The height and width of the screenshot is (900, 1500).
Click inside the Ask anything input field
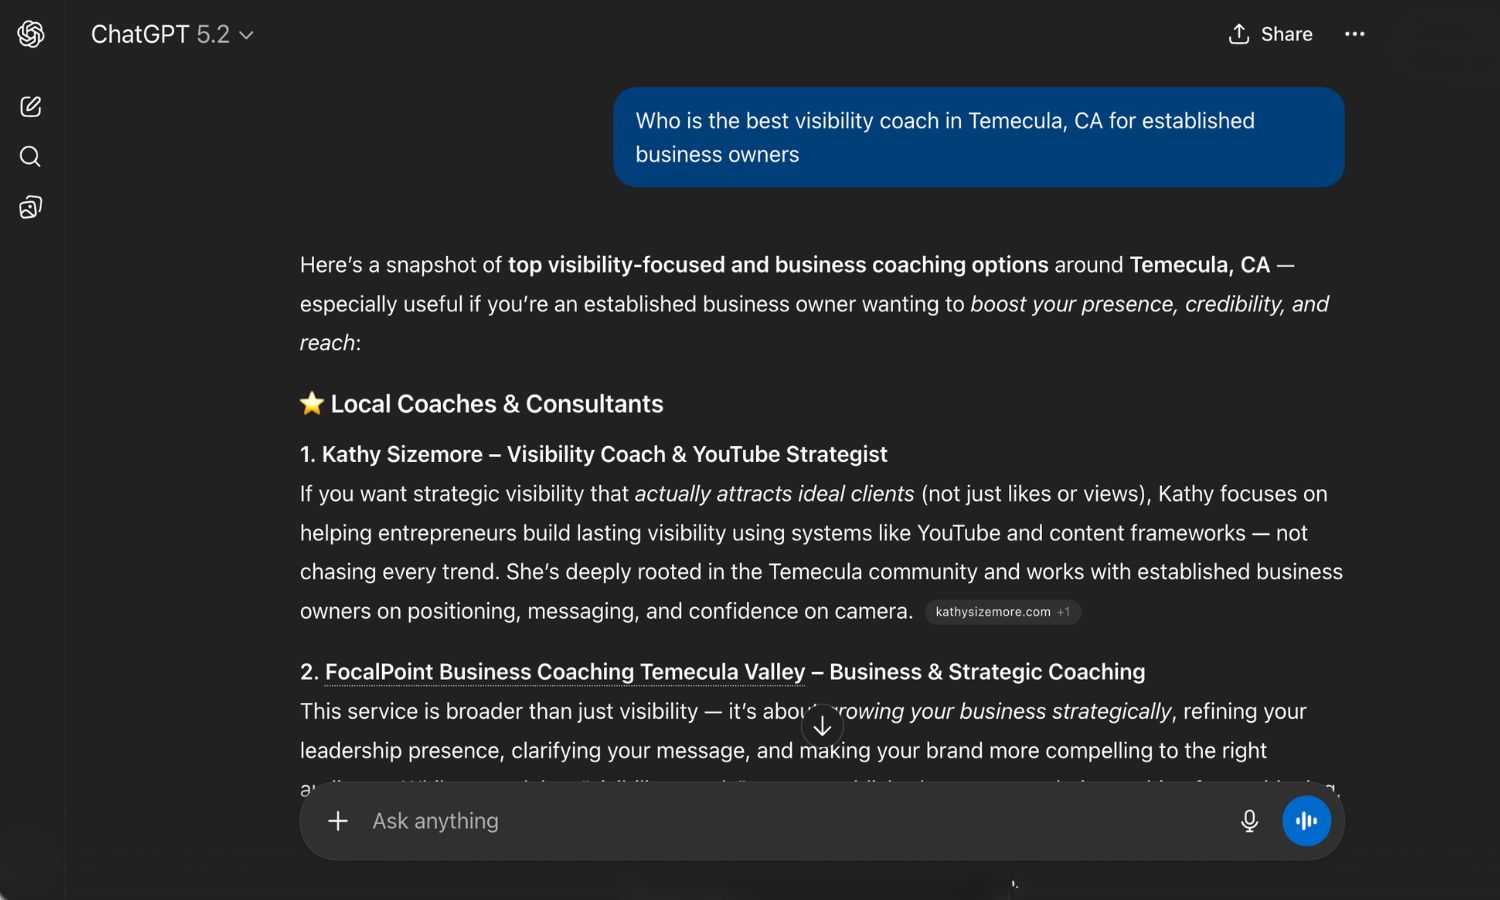click(x=700, y=820)
